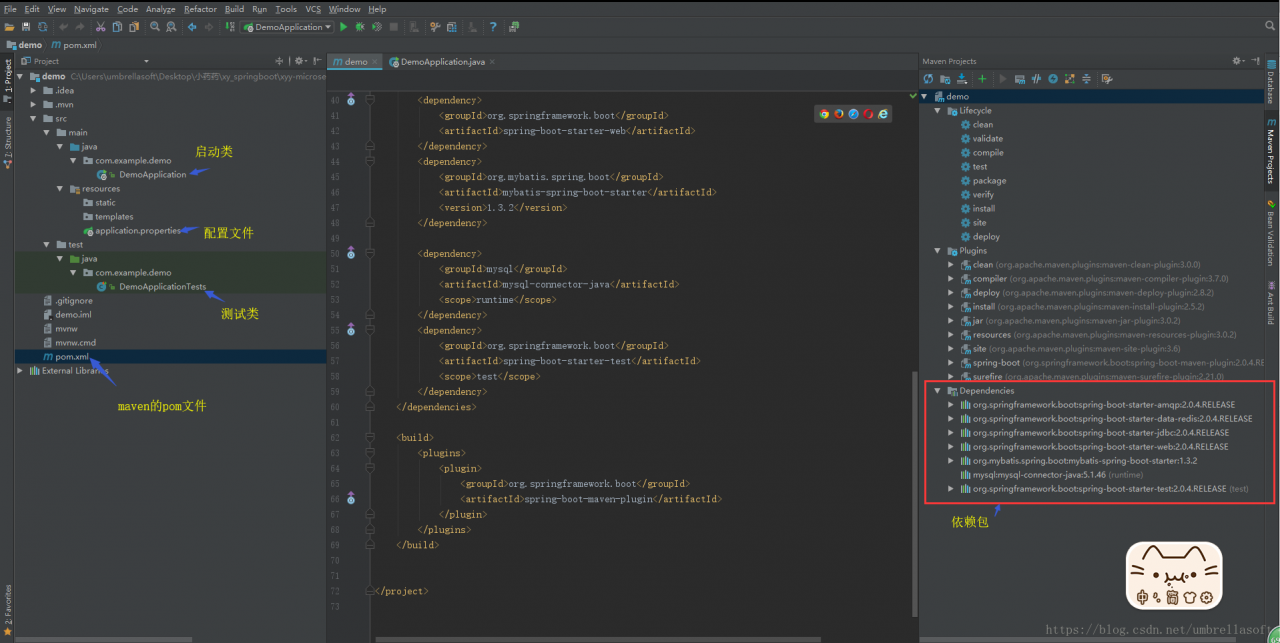Select DemoApplicationTests in project tree
This screenshot has height=643, width=1280.
(162, 286)
